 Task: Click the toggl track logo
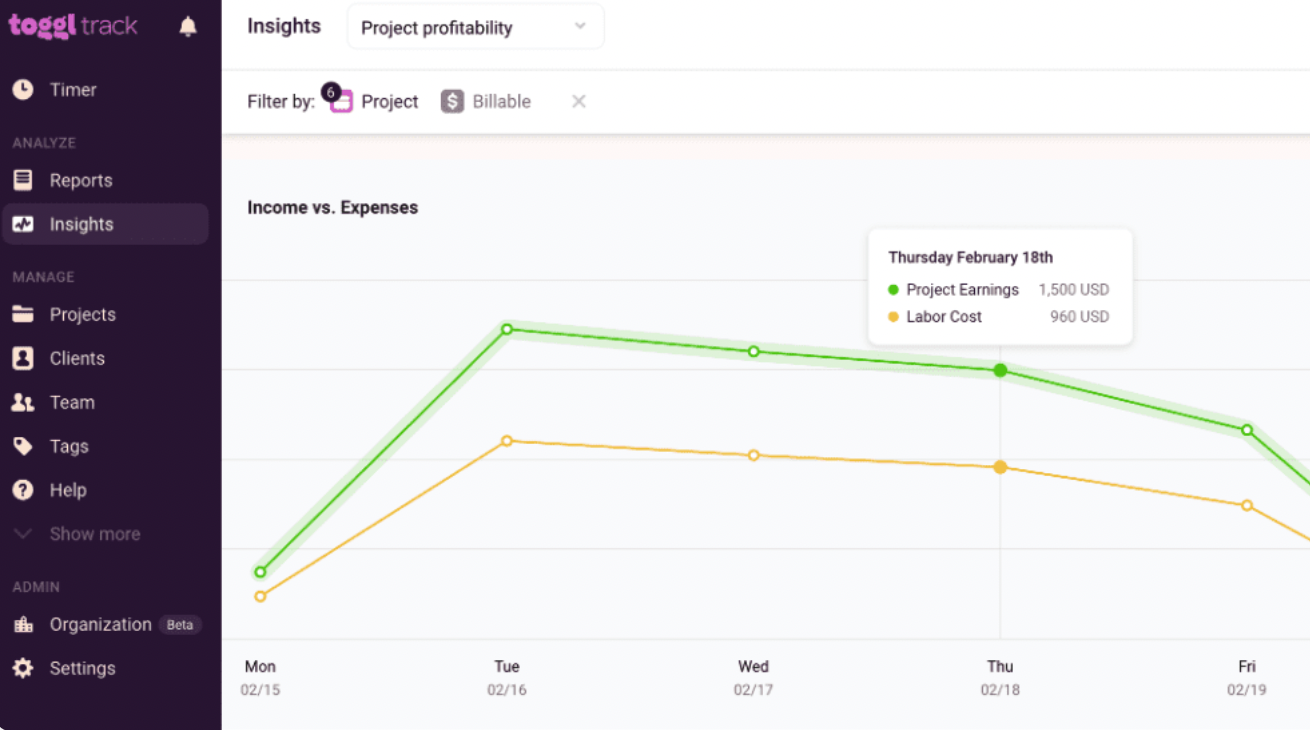[73, 26]
